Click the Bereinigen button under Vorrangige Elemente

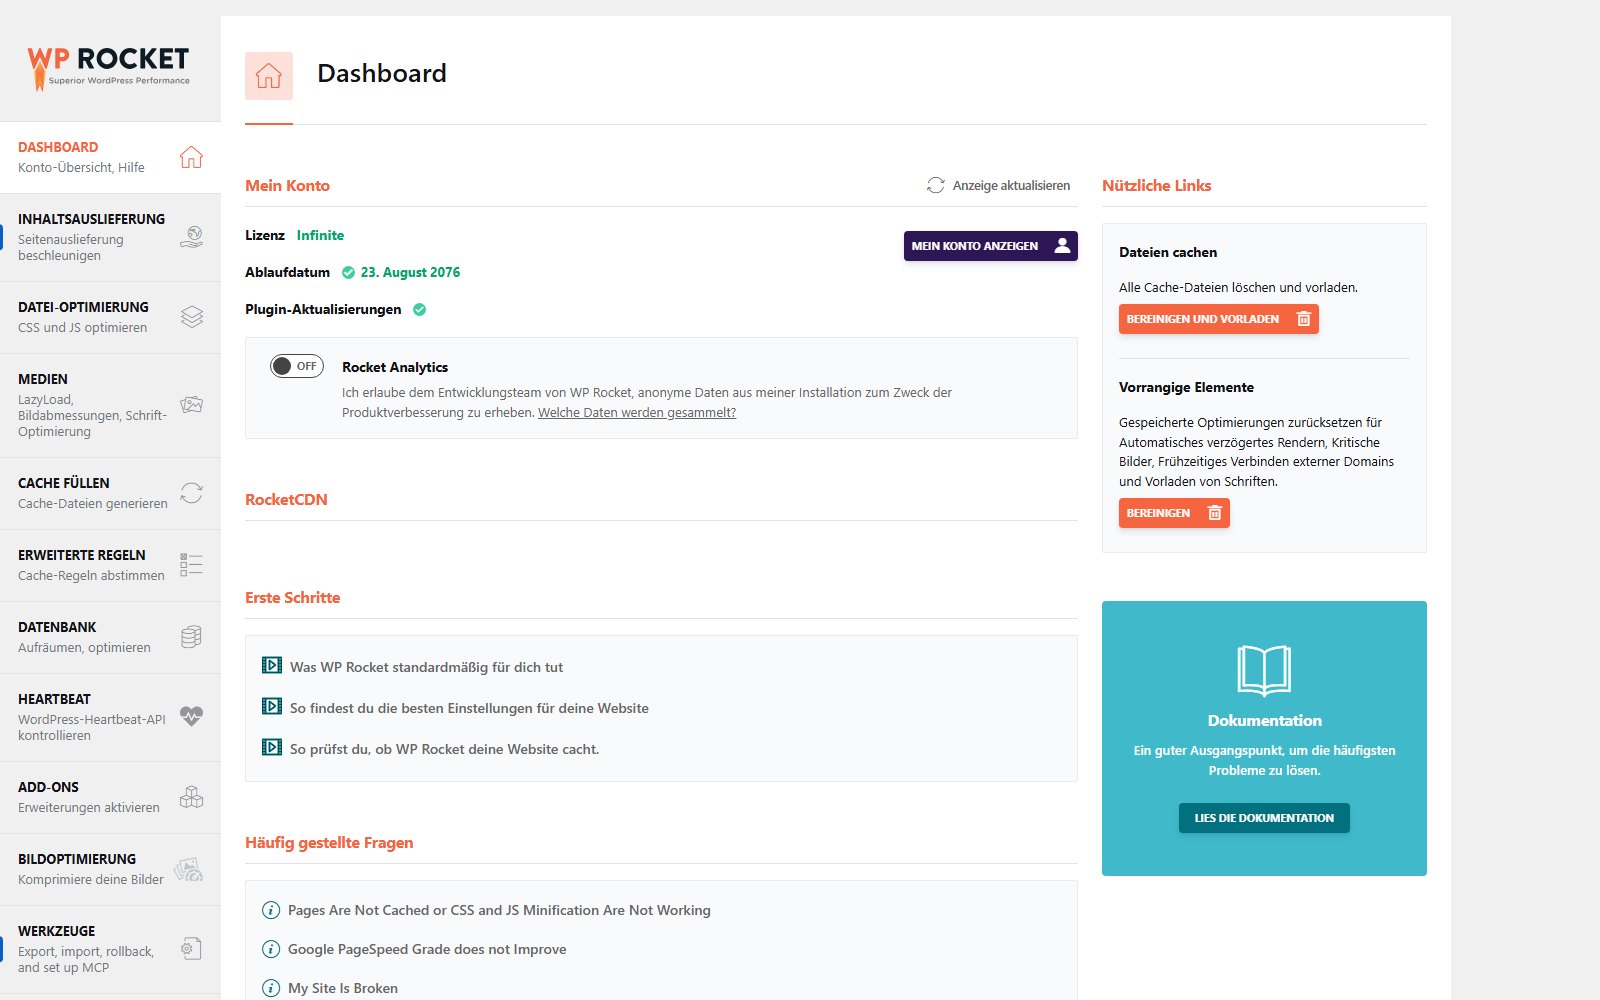click(1174, 513)
